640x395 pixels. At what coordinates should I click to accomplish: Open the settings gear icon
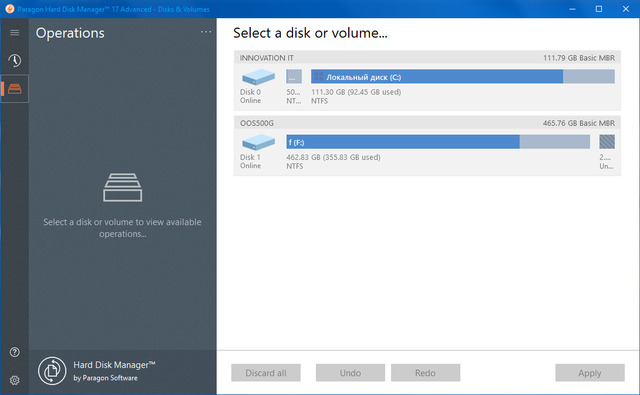[x=14, y=380]
